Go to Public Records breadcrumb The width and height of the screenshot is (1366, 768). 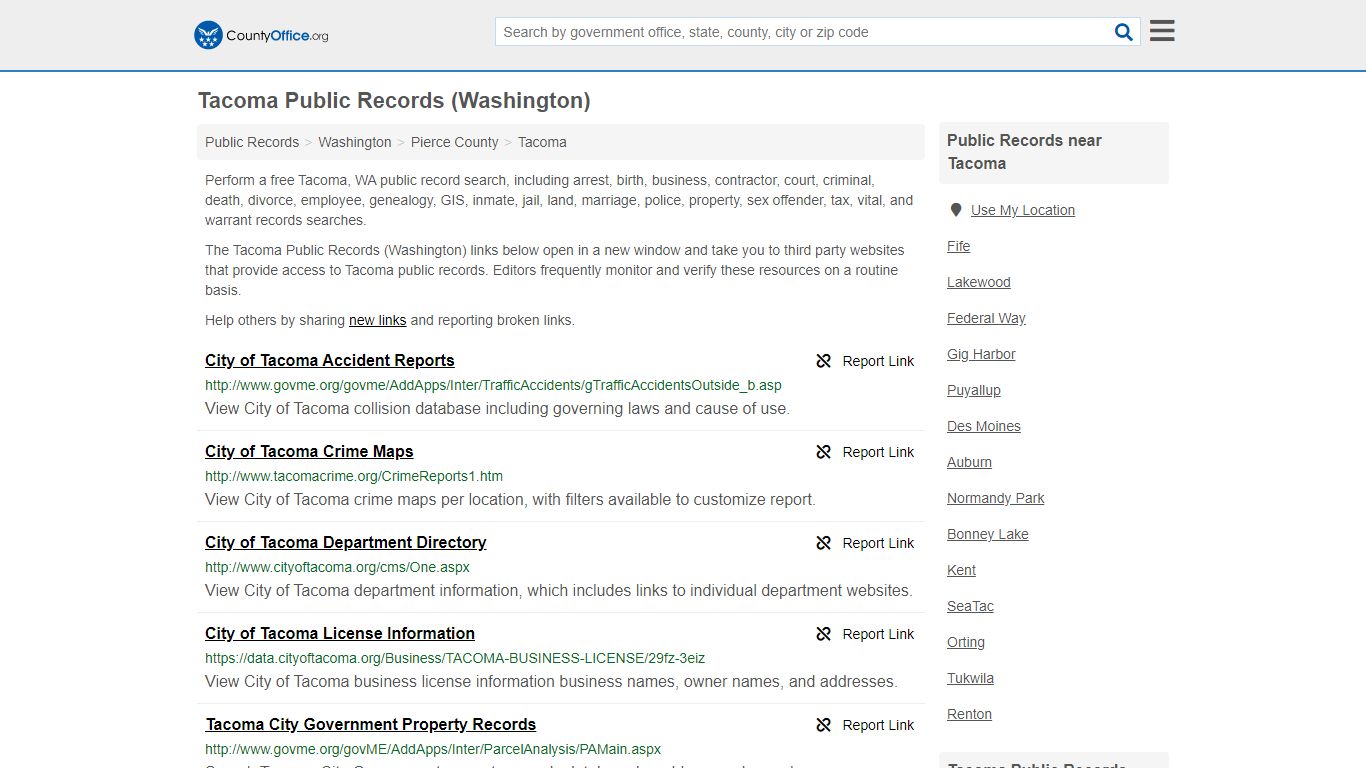click(252, 142)
